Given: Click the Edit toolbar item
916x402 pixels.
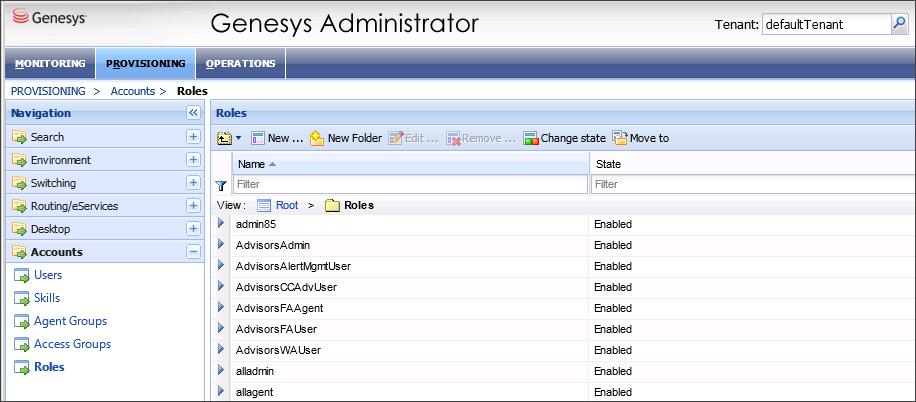Looking at the screenshot, I should coord(414,138).
